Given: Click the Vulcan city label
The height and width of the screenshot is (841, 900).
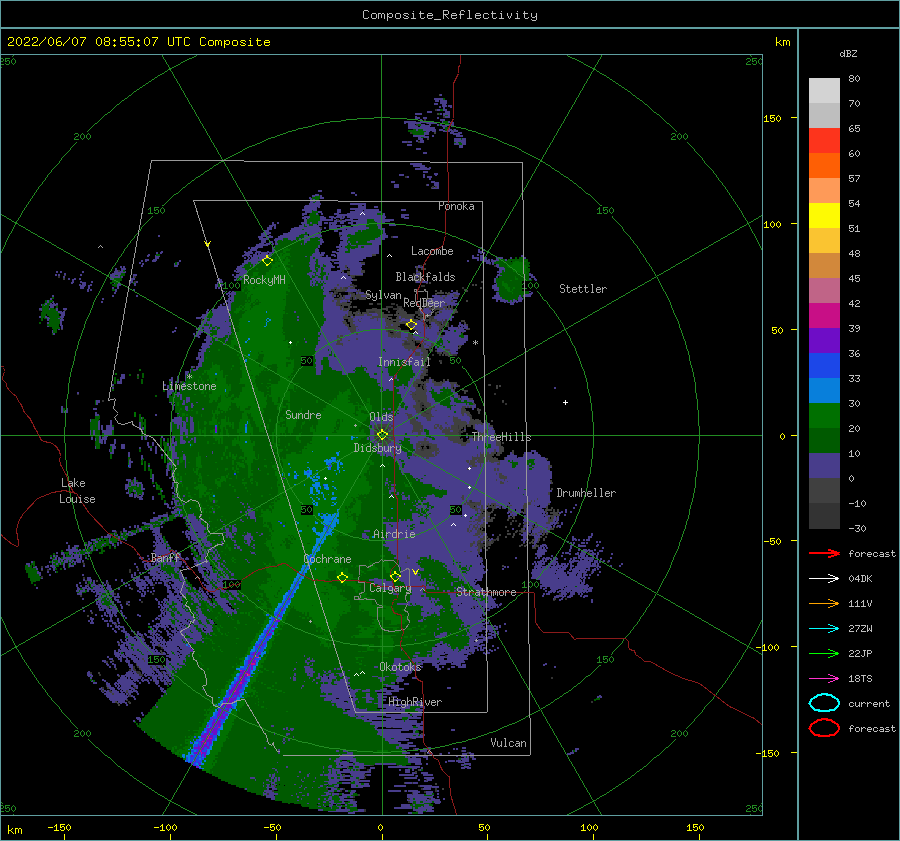Looking at the screenshot, I should 509,743.
